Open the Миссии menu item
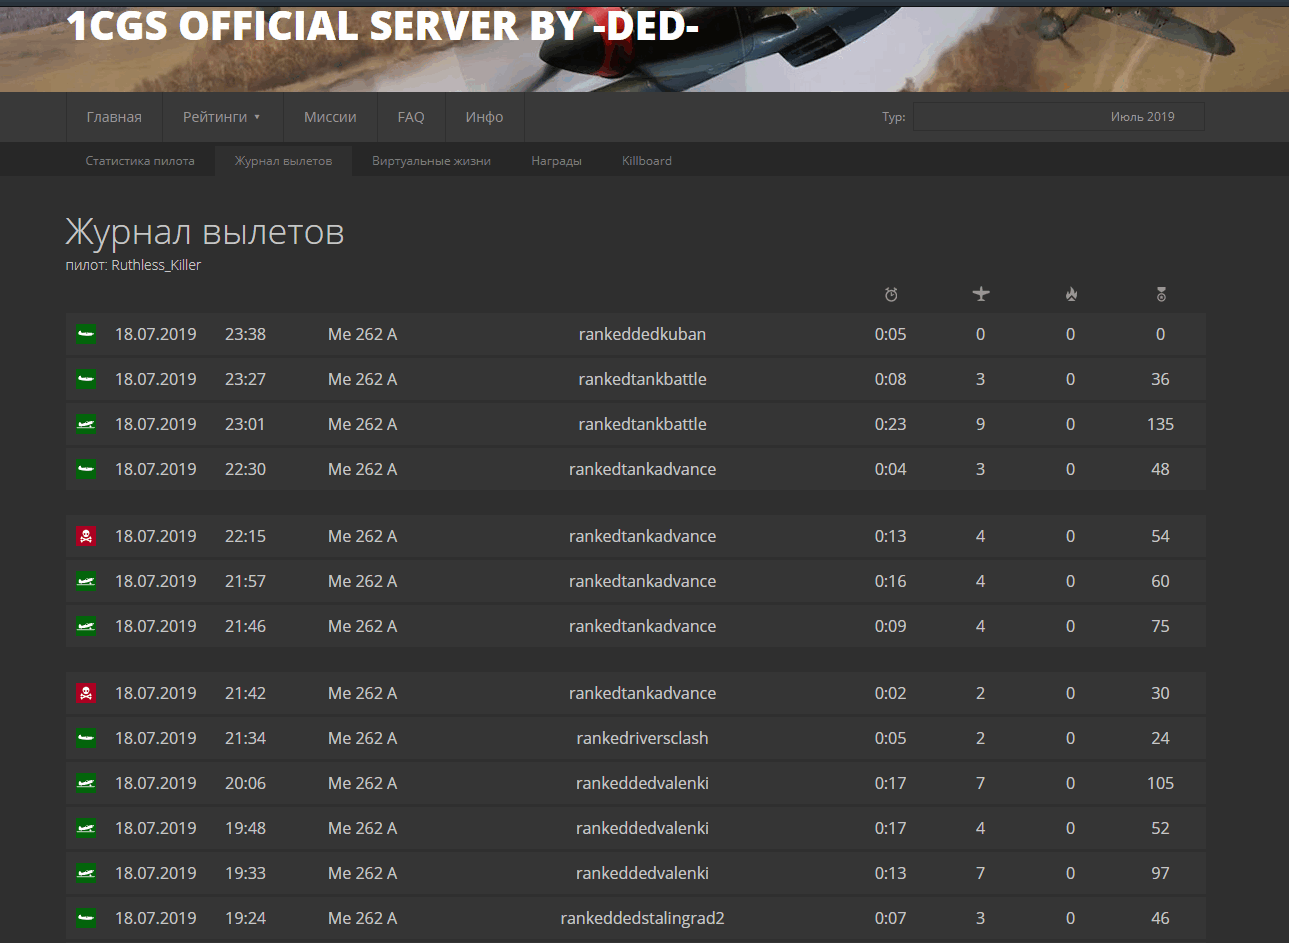1289x943 pixels. point(330,117)
